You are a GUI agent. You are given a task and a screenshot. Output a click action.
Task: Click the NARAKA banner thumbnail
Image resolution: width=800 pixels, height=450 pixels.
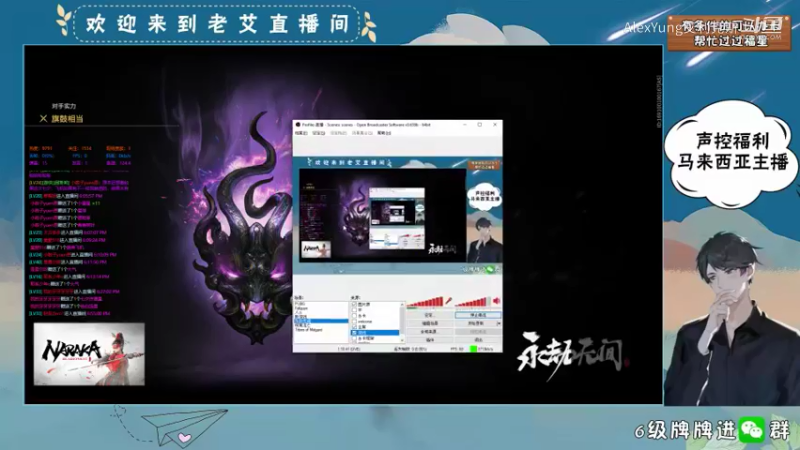(89, 354)
